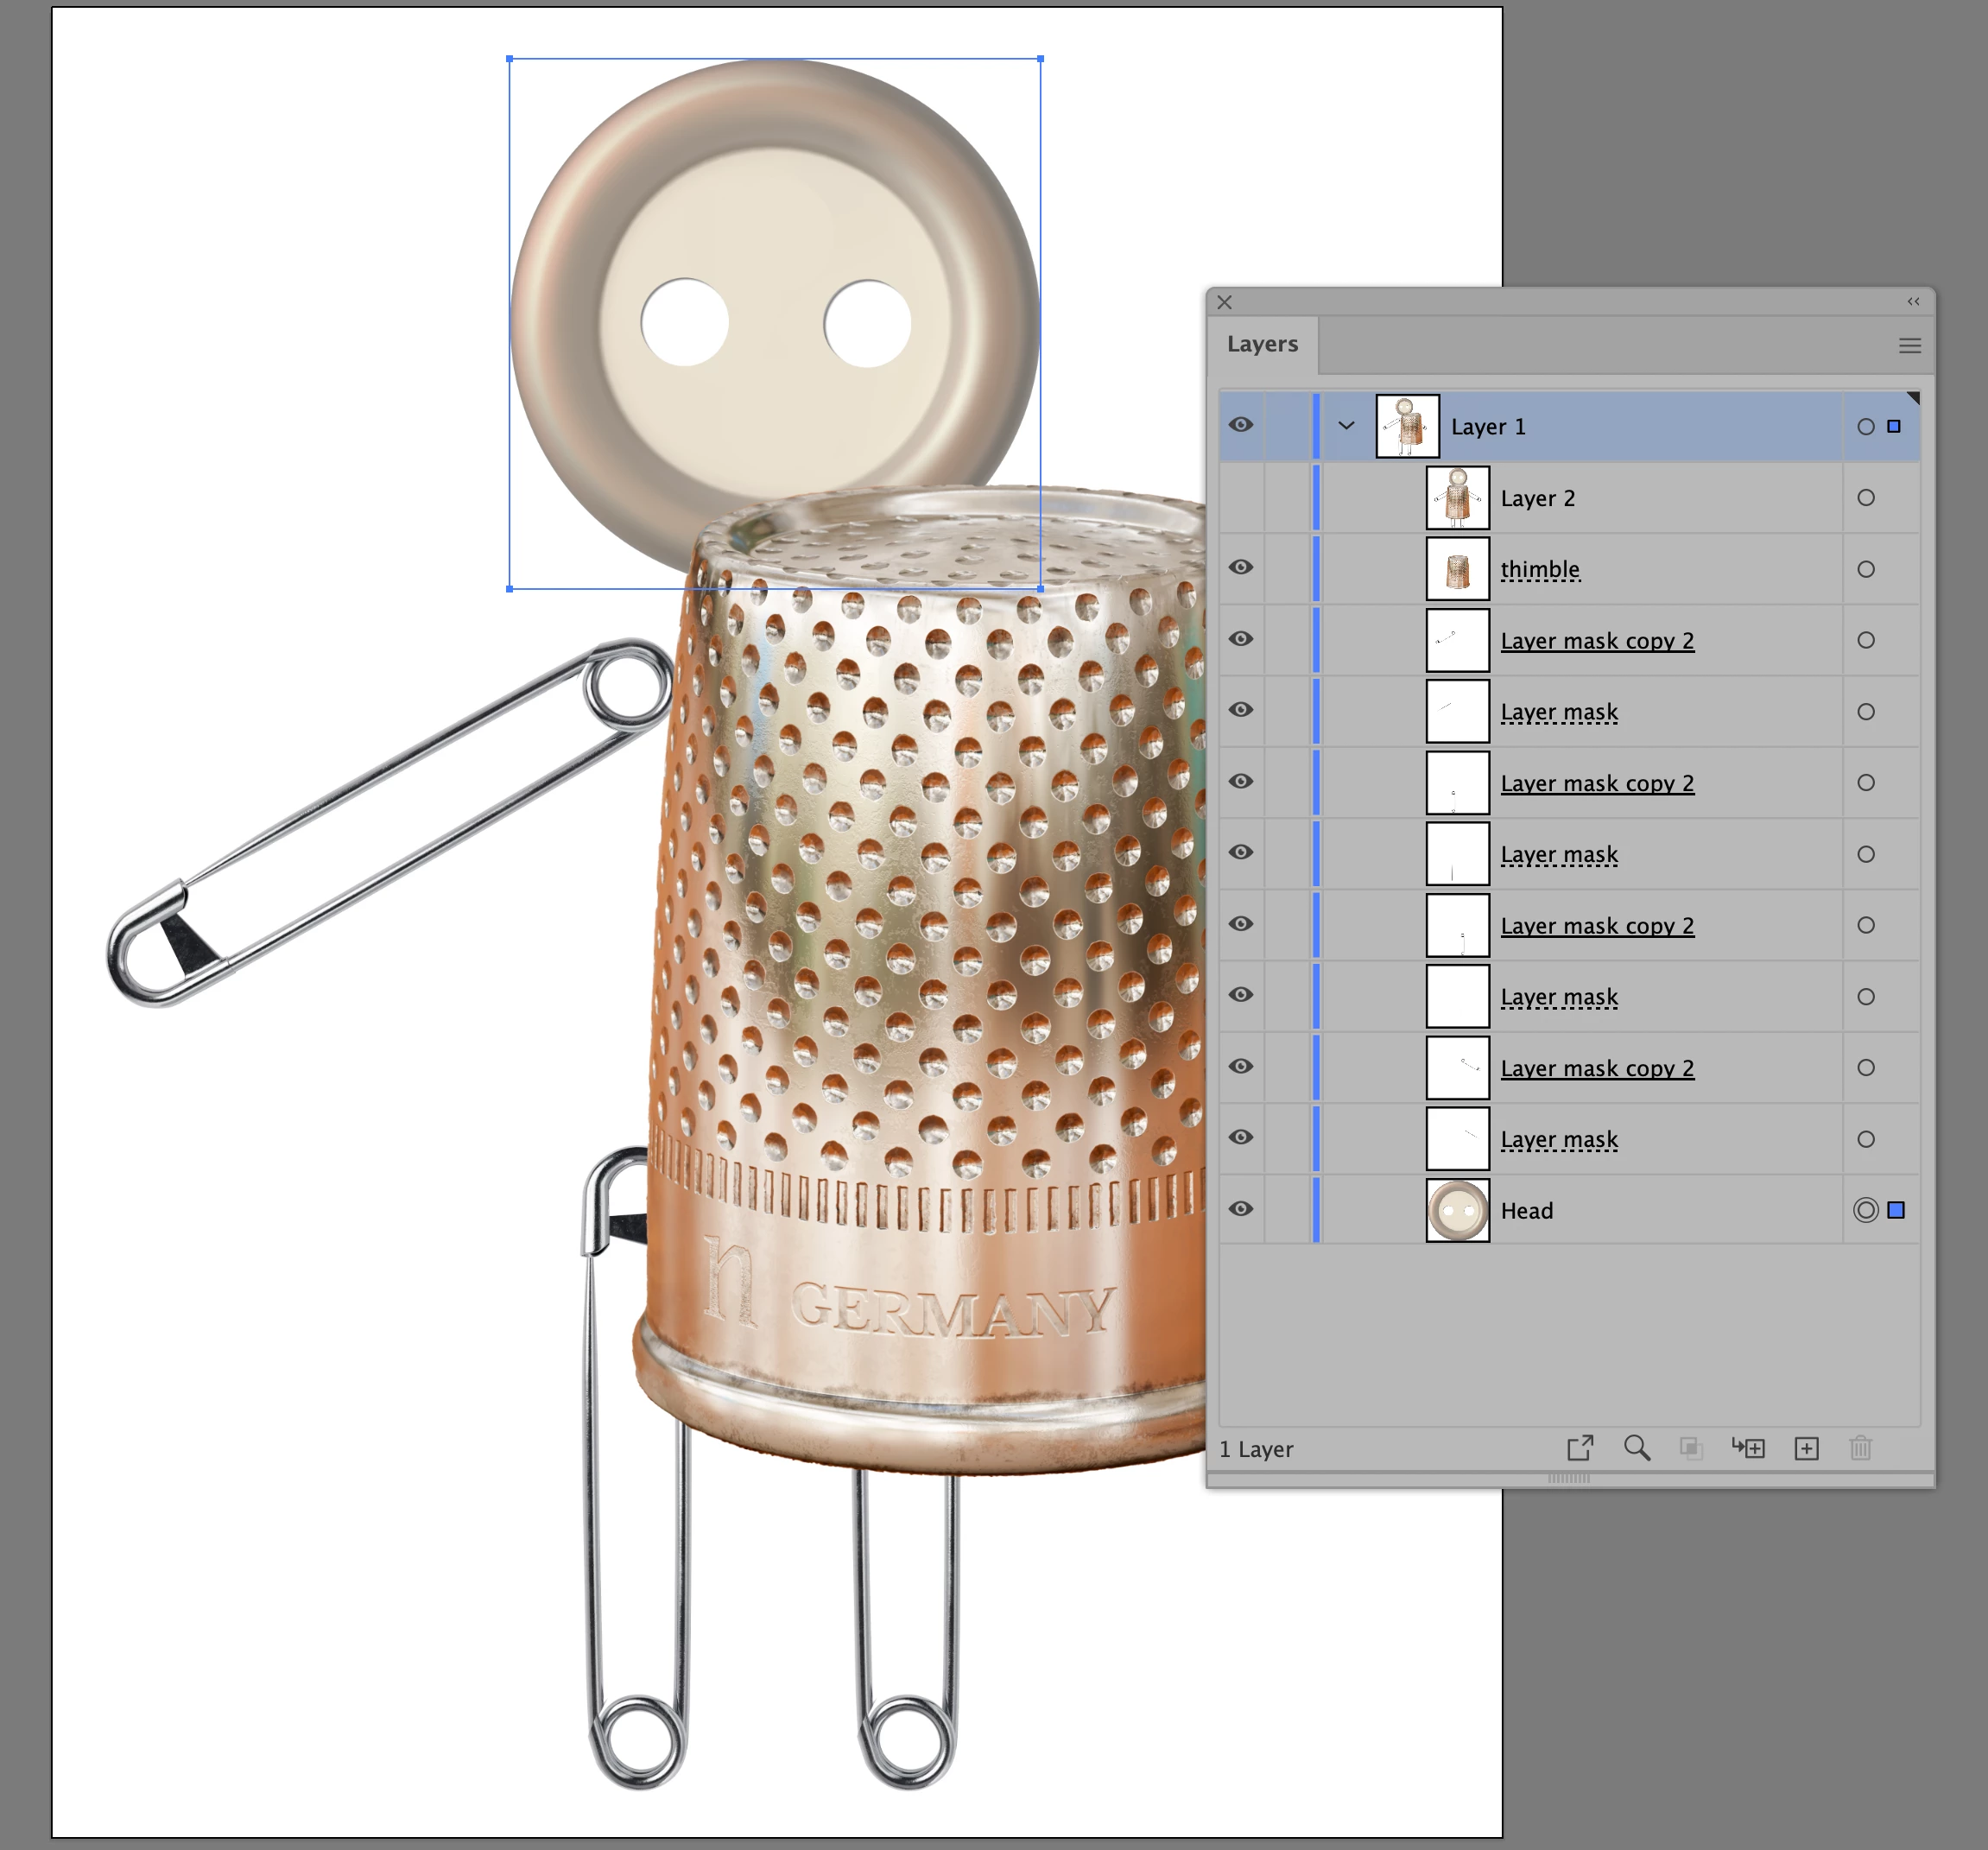Select the Layers tab
The height and width of the screenshot is (1850, 1988).
click(x=1262, y=344)
